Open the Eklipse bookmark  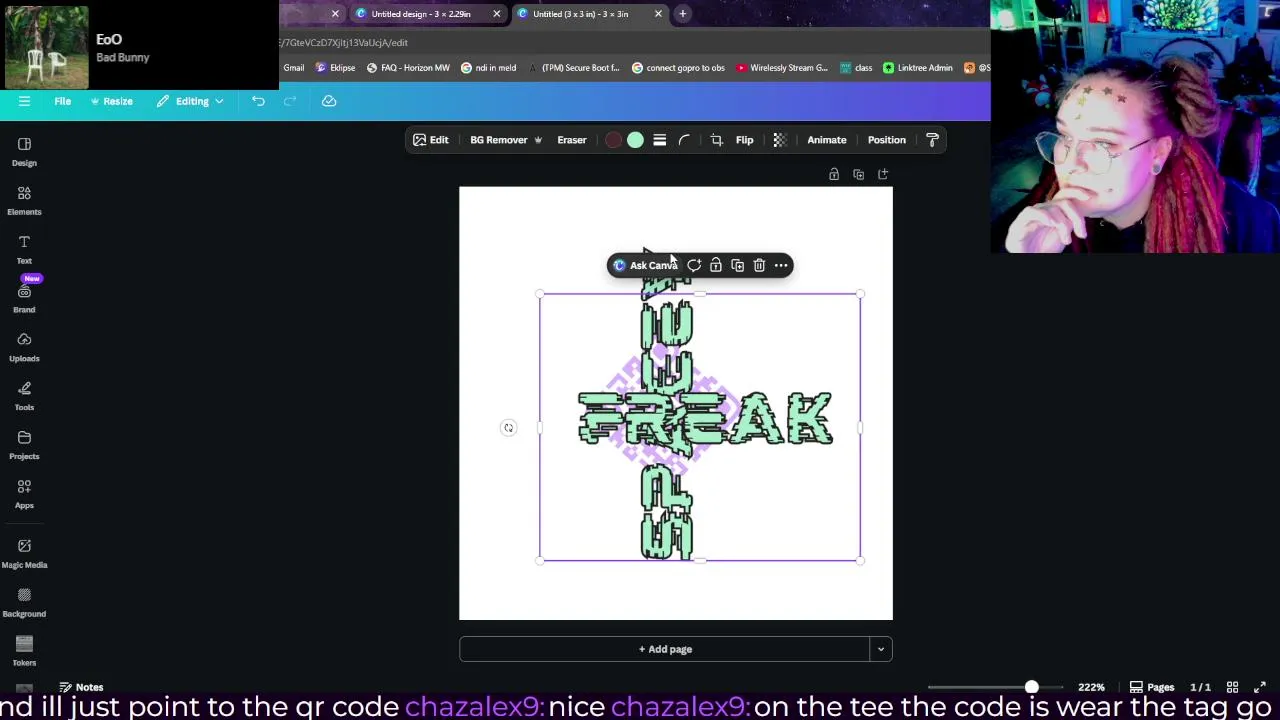point(335,68)
